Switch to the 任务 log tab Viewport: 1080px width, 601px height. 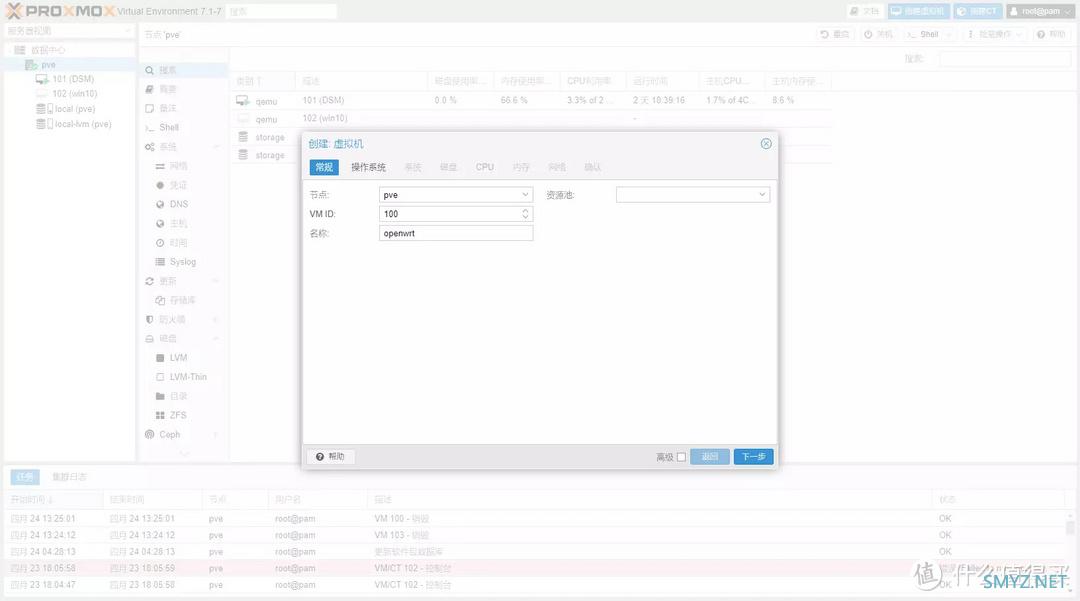(x=25, y=476)
